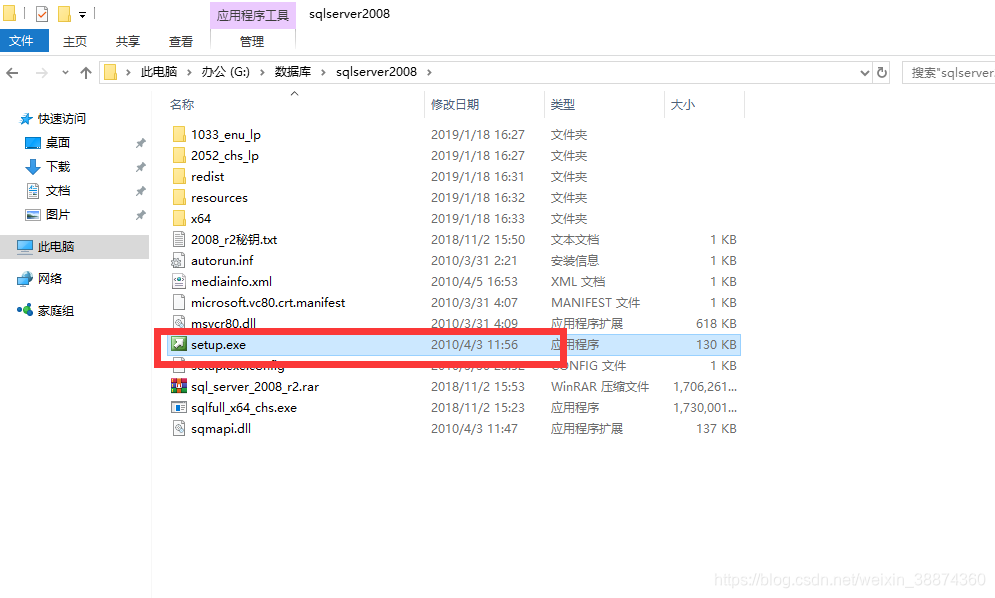Screen dimensions: 995x598
Task: Open the 管理 ribbon tab
Action: tap(252, 41)
